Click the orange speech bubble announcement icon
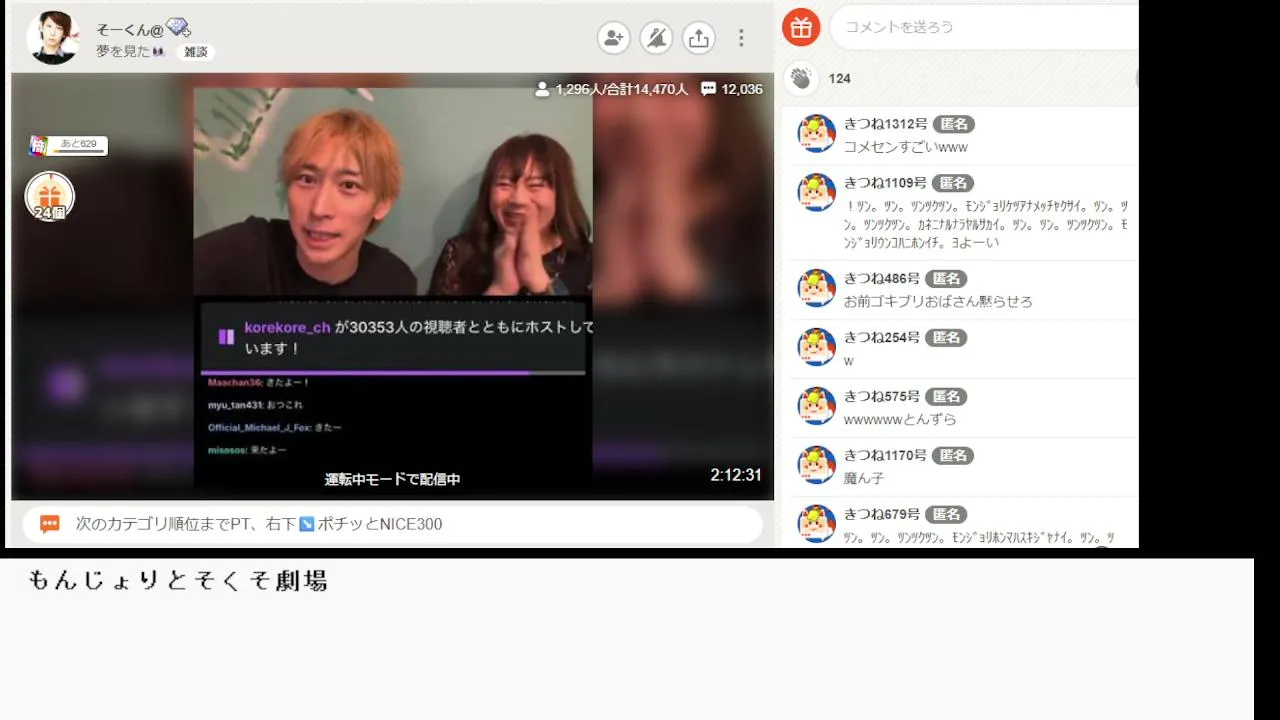This screenshot has height=720, width=1280. (50, 524)
